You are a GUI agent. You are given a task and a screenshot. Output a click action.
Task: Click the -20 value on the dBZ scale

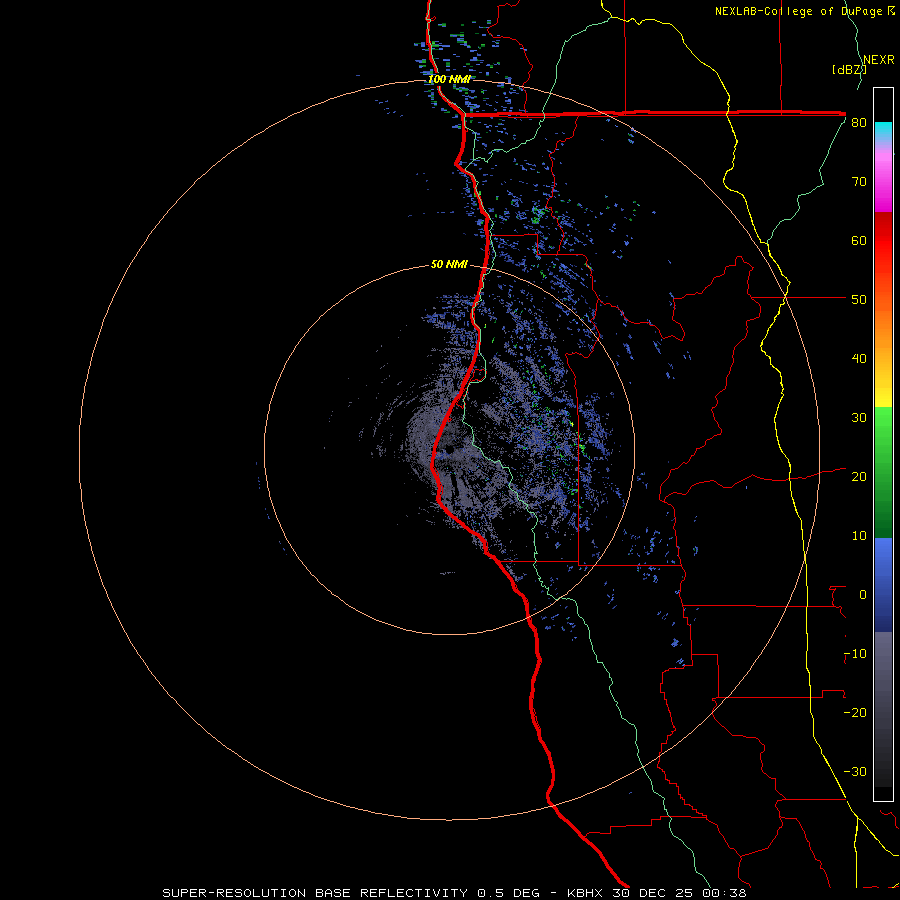point(855,713)
